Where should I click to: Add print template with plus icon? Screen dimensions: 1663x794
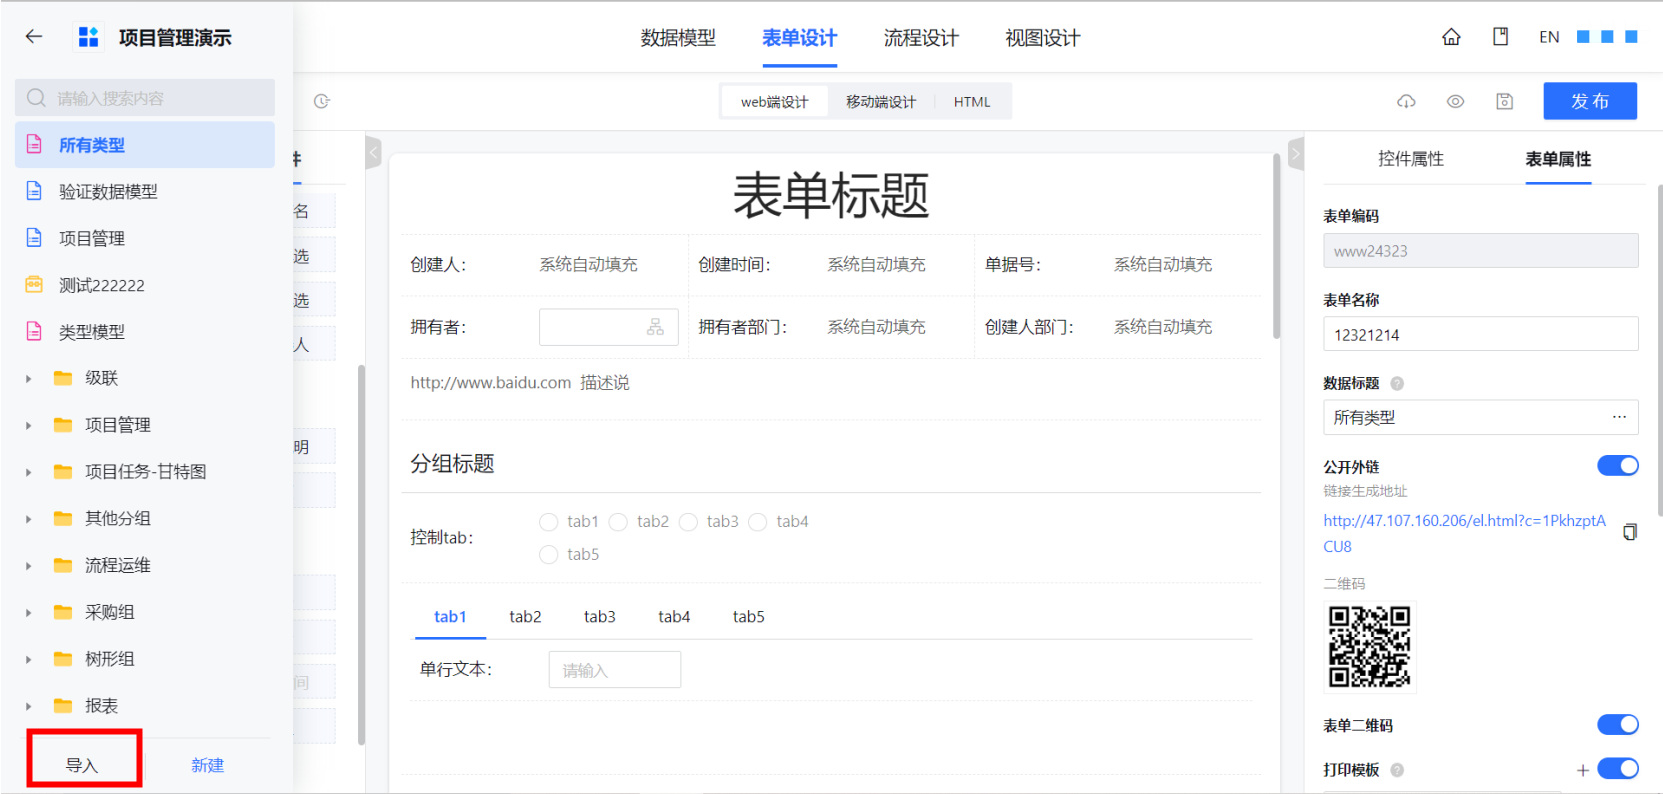coord(1583,770)
